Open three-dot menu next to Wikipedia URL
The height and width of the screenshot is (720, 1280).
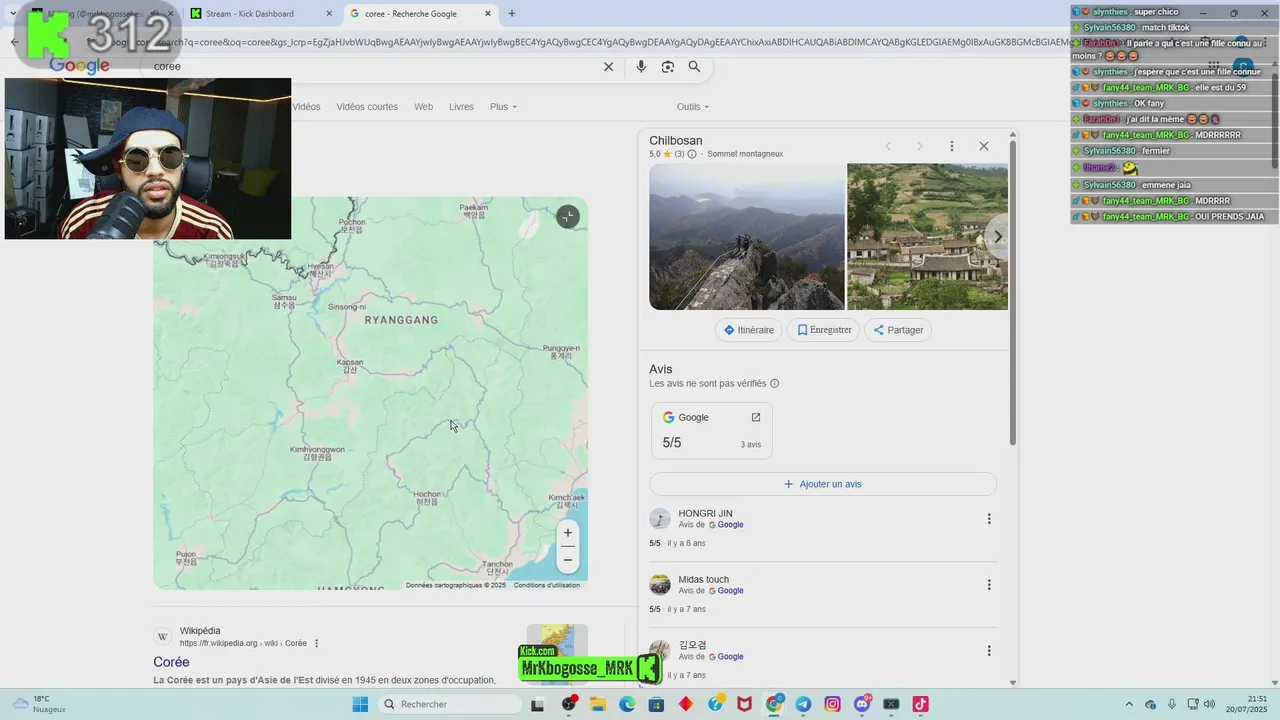coord(317,644)
